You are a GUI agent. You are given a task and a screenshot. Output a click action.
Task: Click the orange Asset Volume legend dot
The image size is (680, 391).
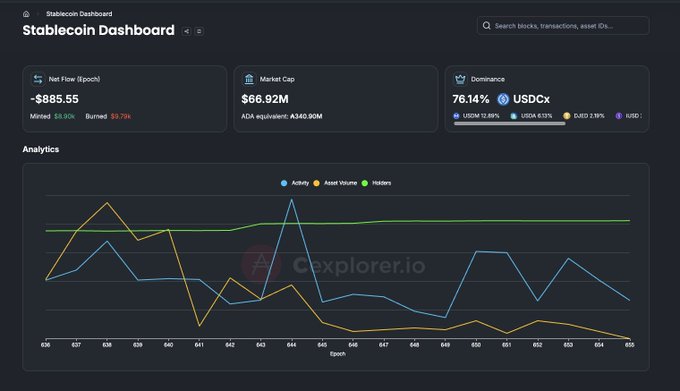point(317,183)
